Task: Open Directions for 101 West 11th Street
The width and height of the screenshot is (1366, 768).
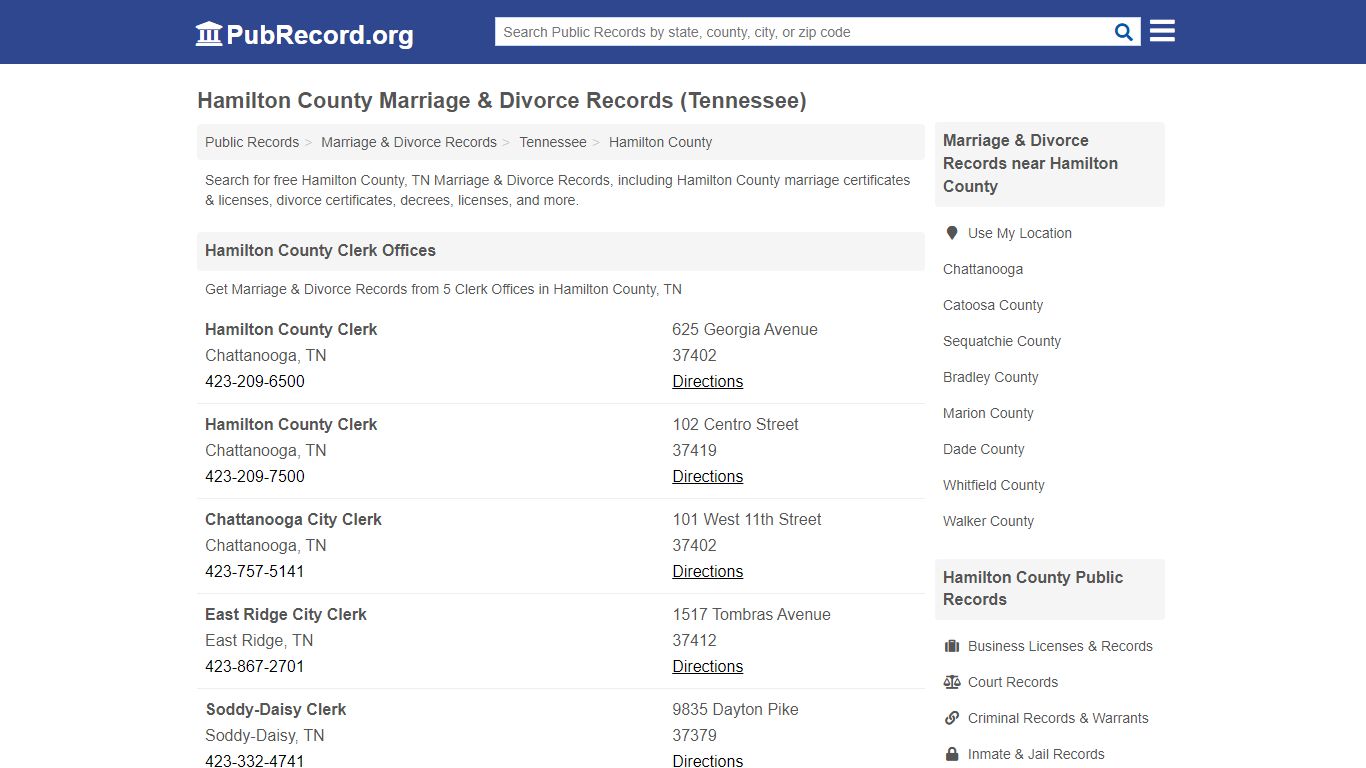Action: (708, 571)
